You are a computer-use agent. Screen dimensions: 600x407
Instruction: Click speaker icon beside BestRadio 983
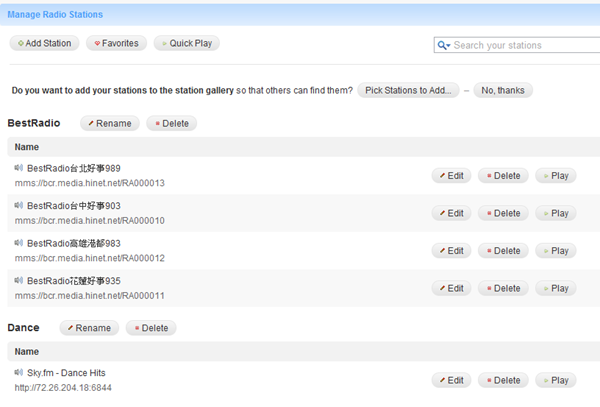pos(19,243)
